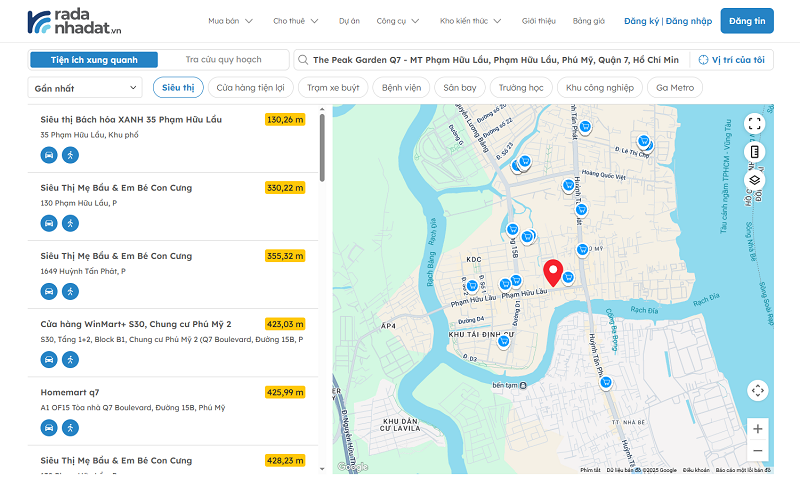800x488 pixels.
Task: Open Điều khoản link on map
Action: (696, 470)
